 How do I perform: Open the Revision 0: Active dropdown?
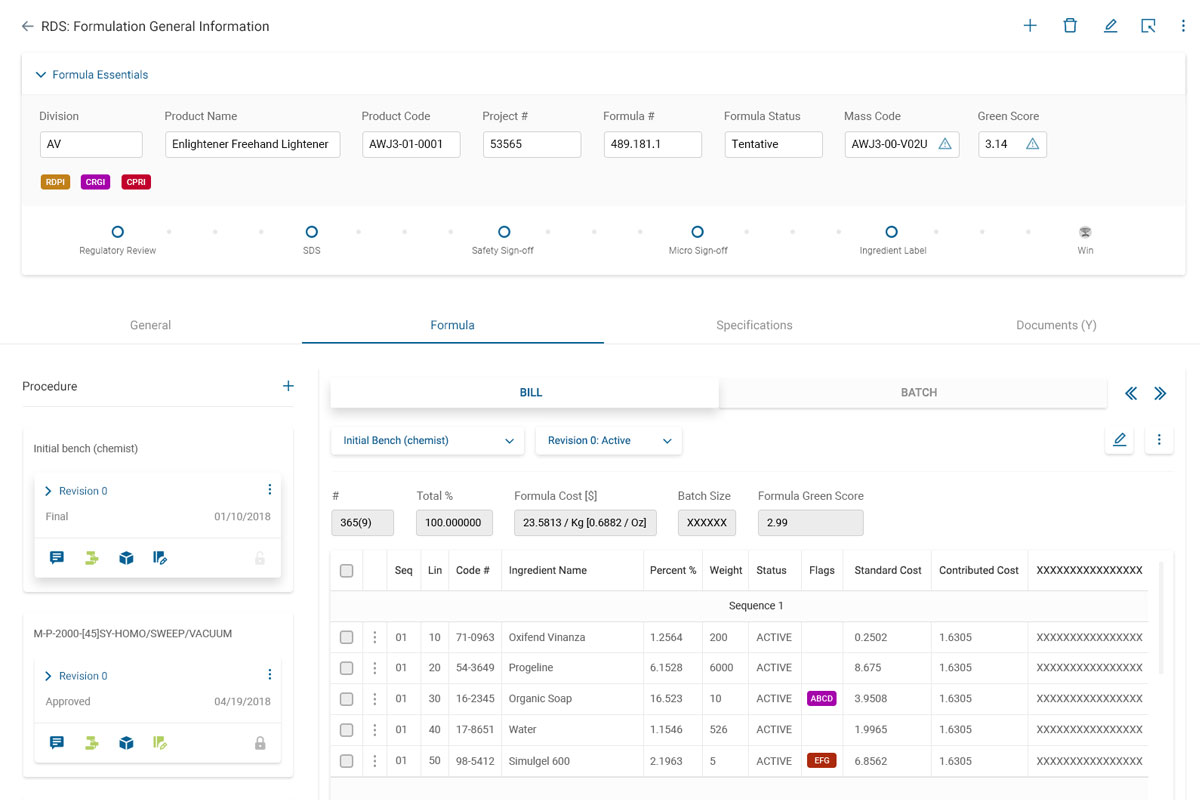pyautogui.click(x=609, y=440)
